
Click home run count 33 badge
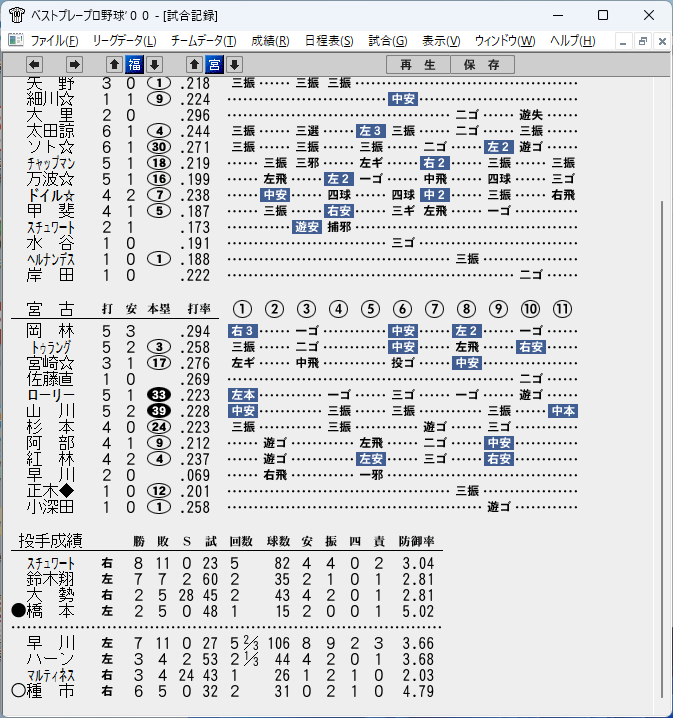159,395
